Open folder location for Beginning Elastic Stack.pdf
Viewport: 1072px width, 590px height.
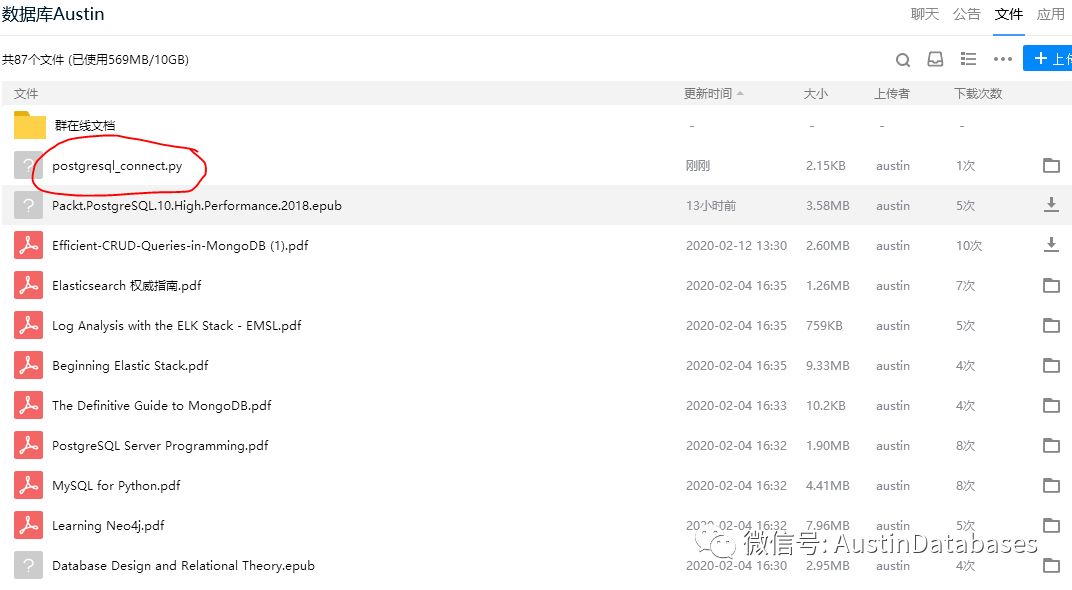point(1051,365)
